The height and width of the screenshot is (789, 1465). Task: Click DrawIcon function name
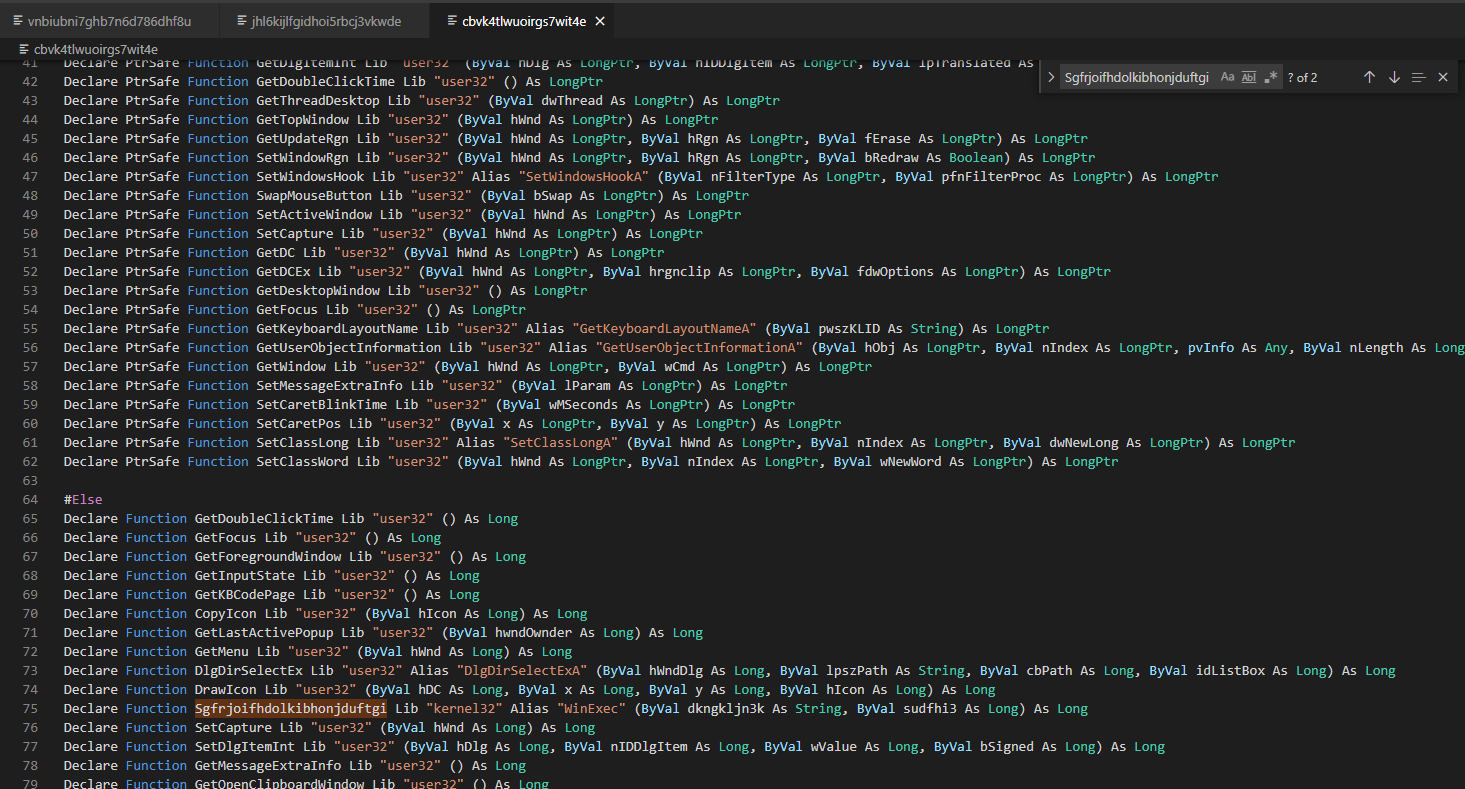coord(225,689)
